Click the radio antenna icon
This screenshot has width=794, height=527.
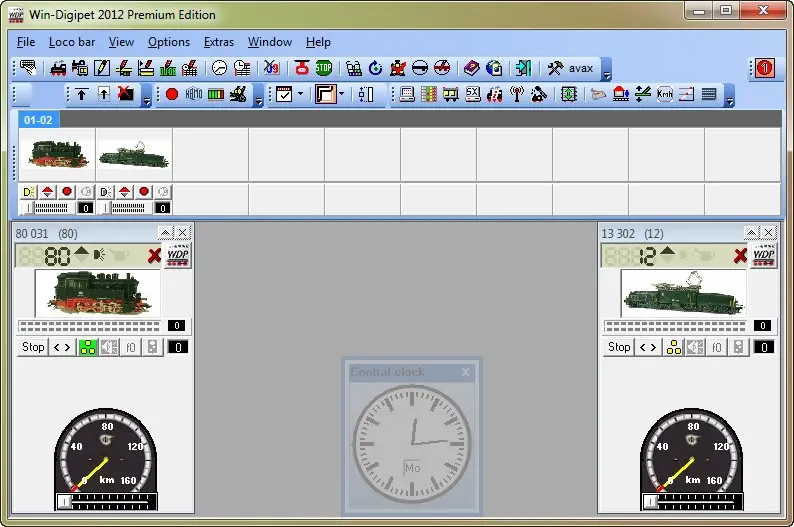[x=517, y=94]
